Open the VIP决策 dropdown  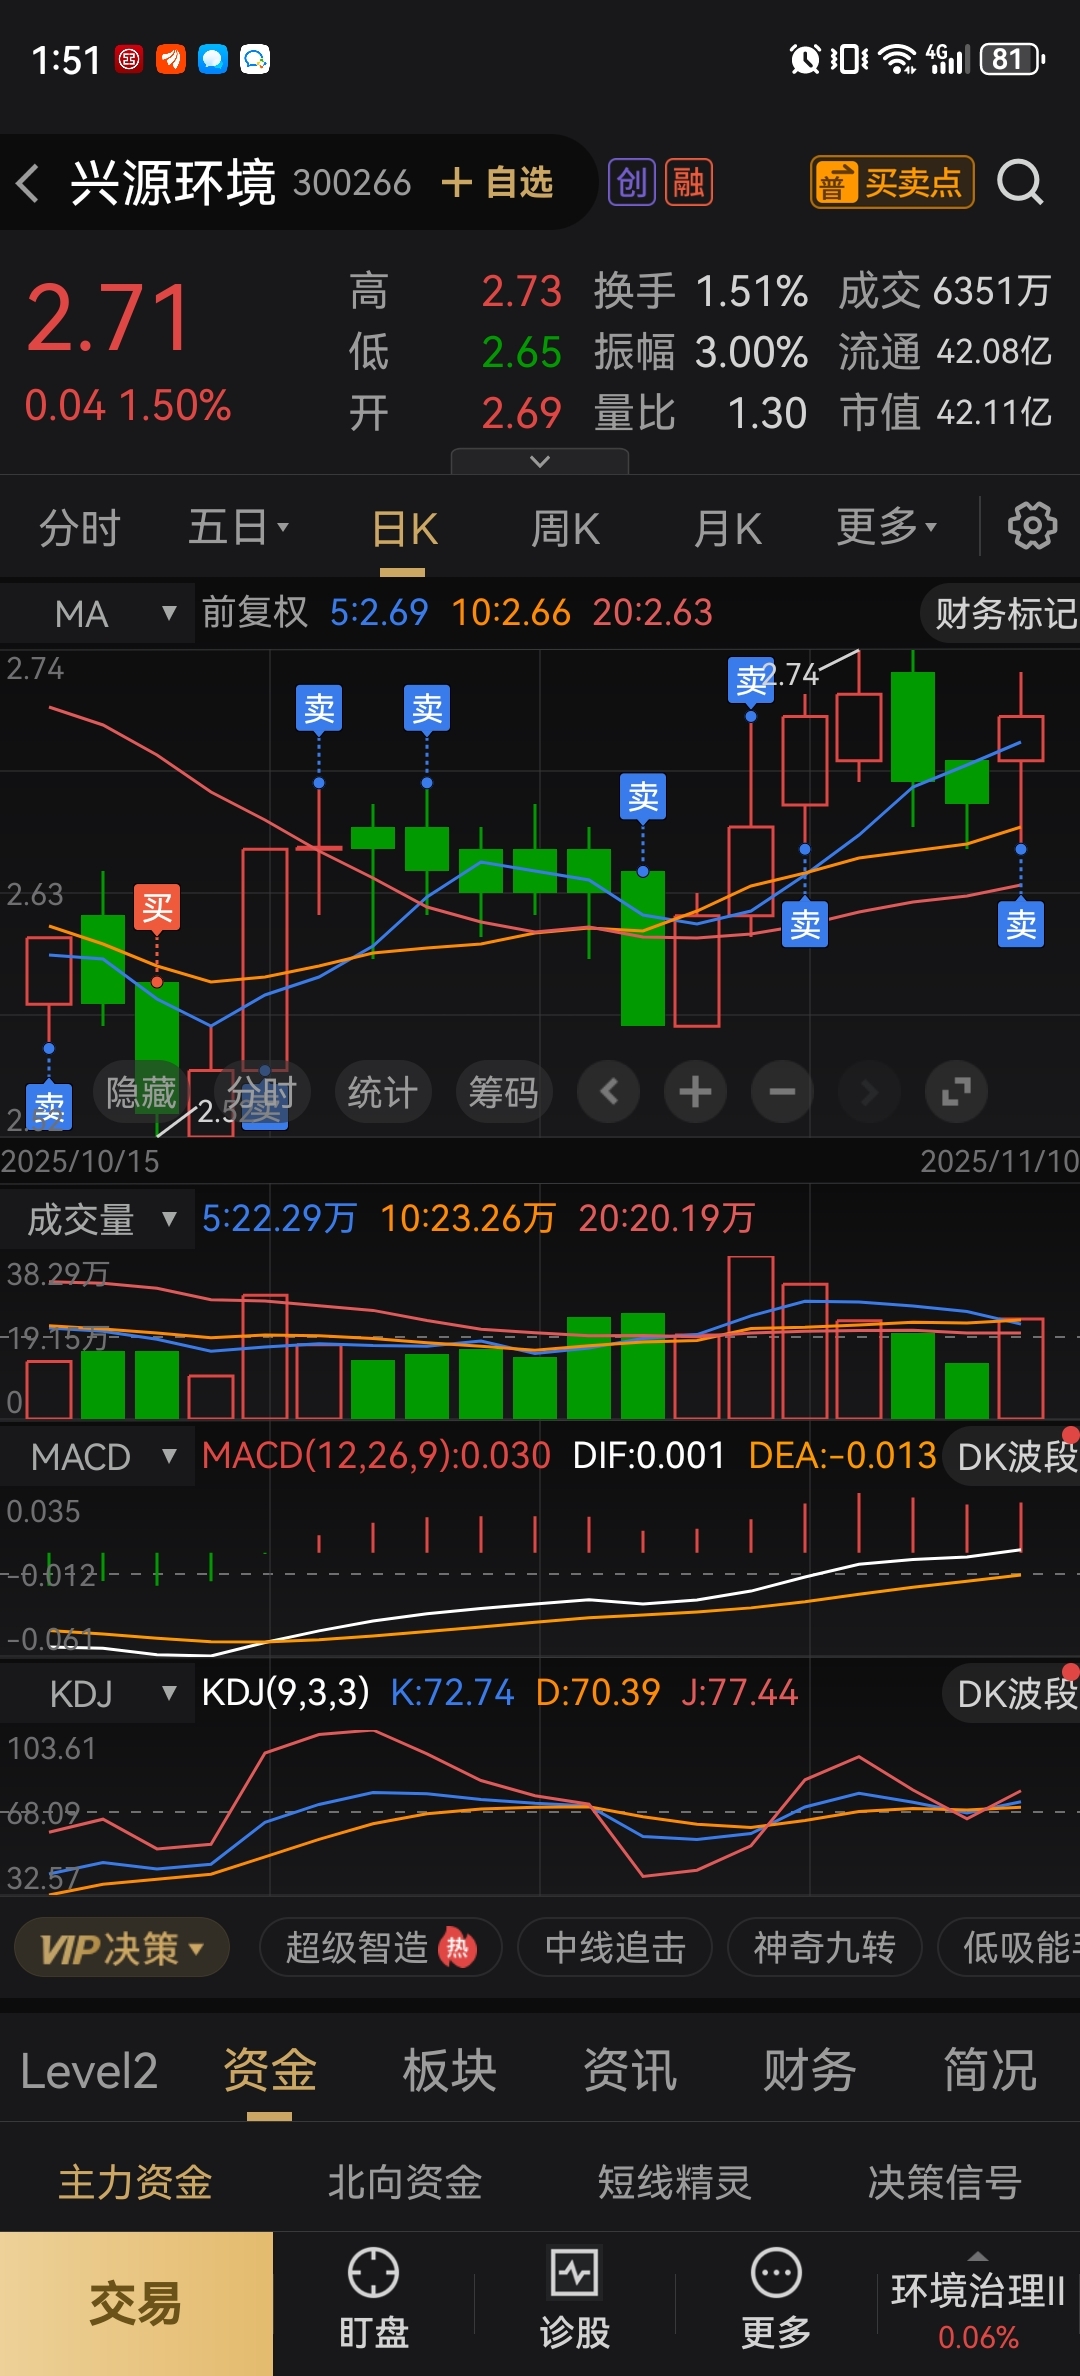[122, 1948]
